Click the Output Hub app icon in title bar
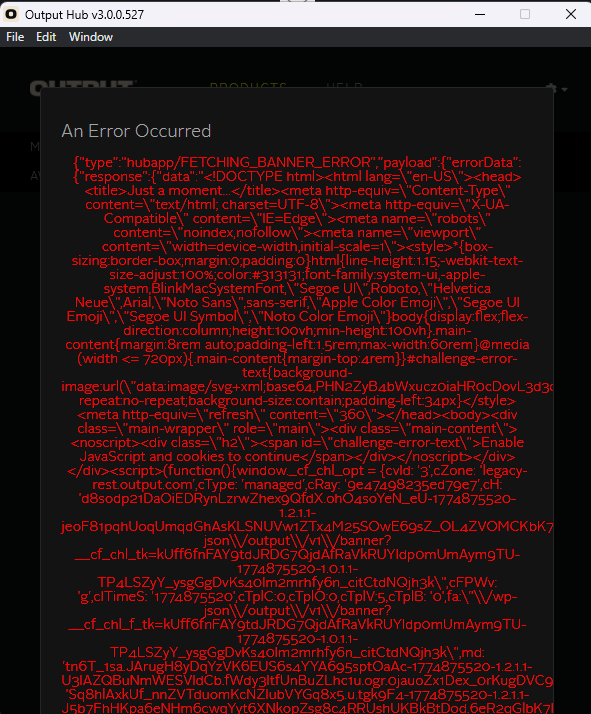 click(x=10, y=14)
